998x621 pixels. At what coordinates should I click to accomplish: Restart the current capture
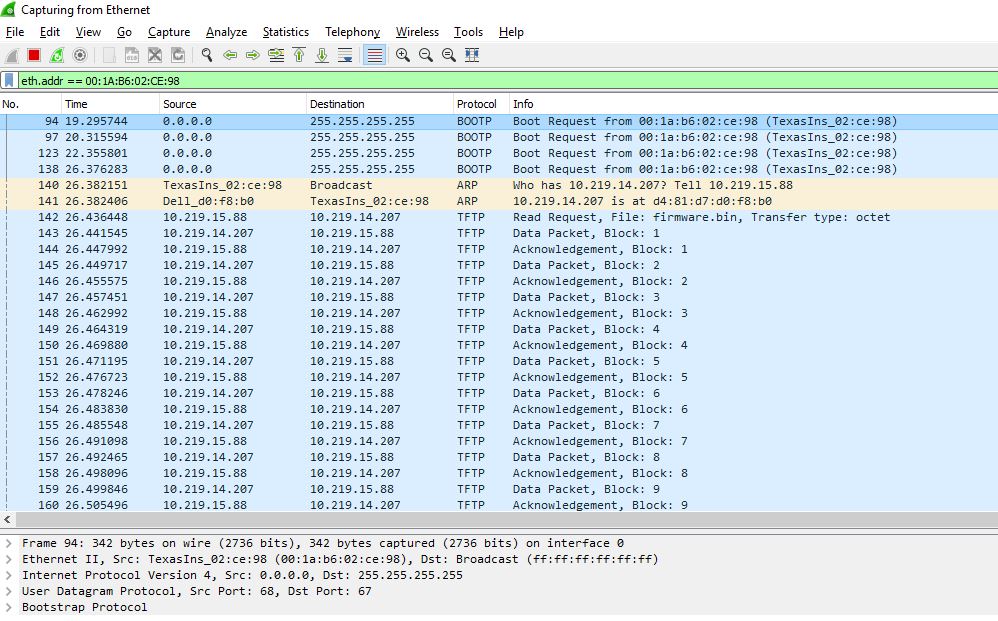57,55
